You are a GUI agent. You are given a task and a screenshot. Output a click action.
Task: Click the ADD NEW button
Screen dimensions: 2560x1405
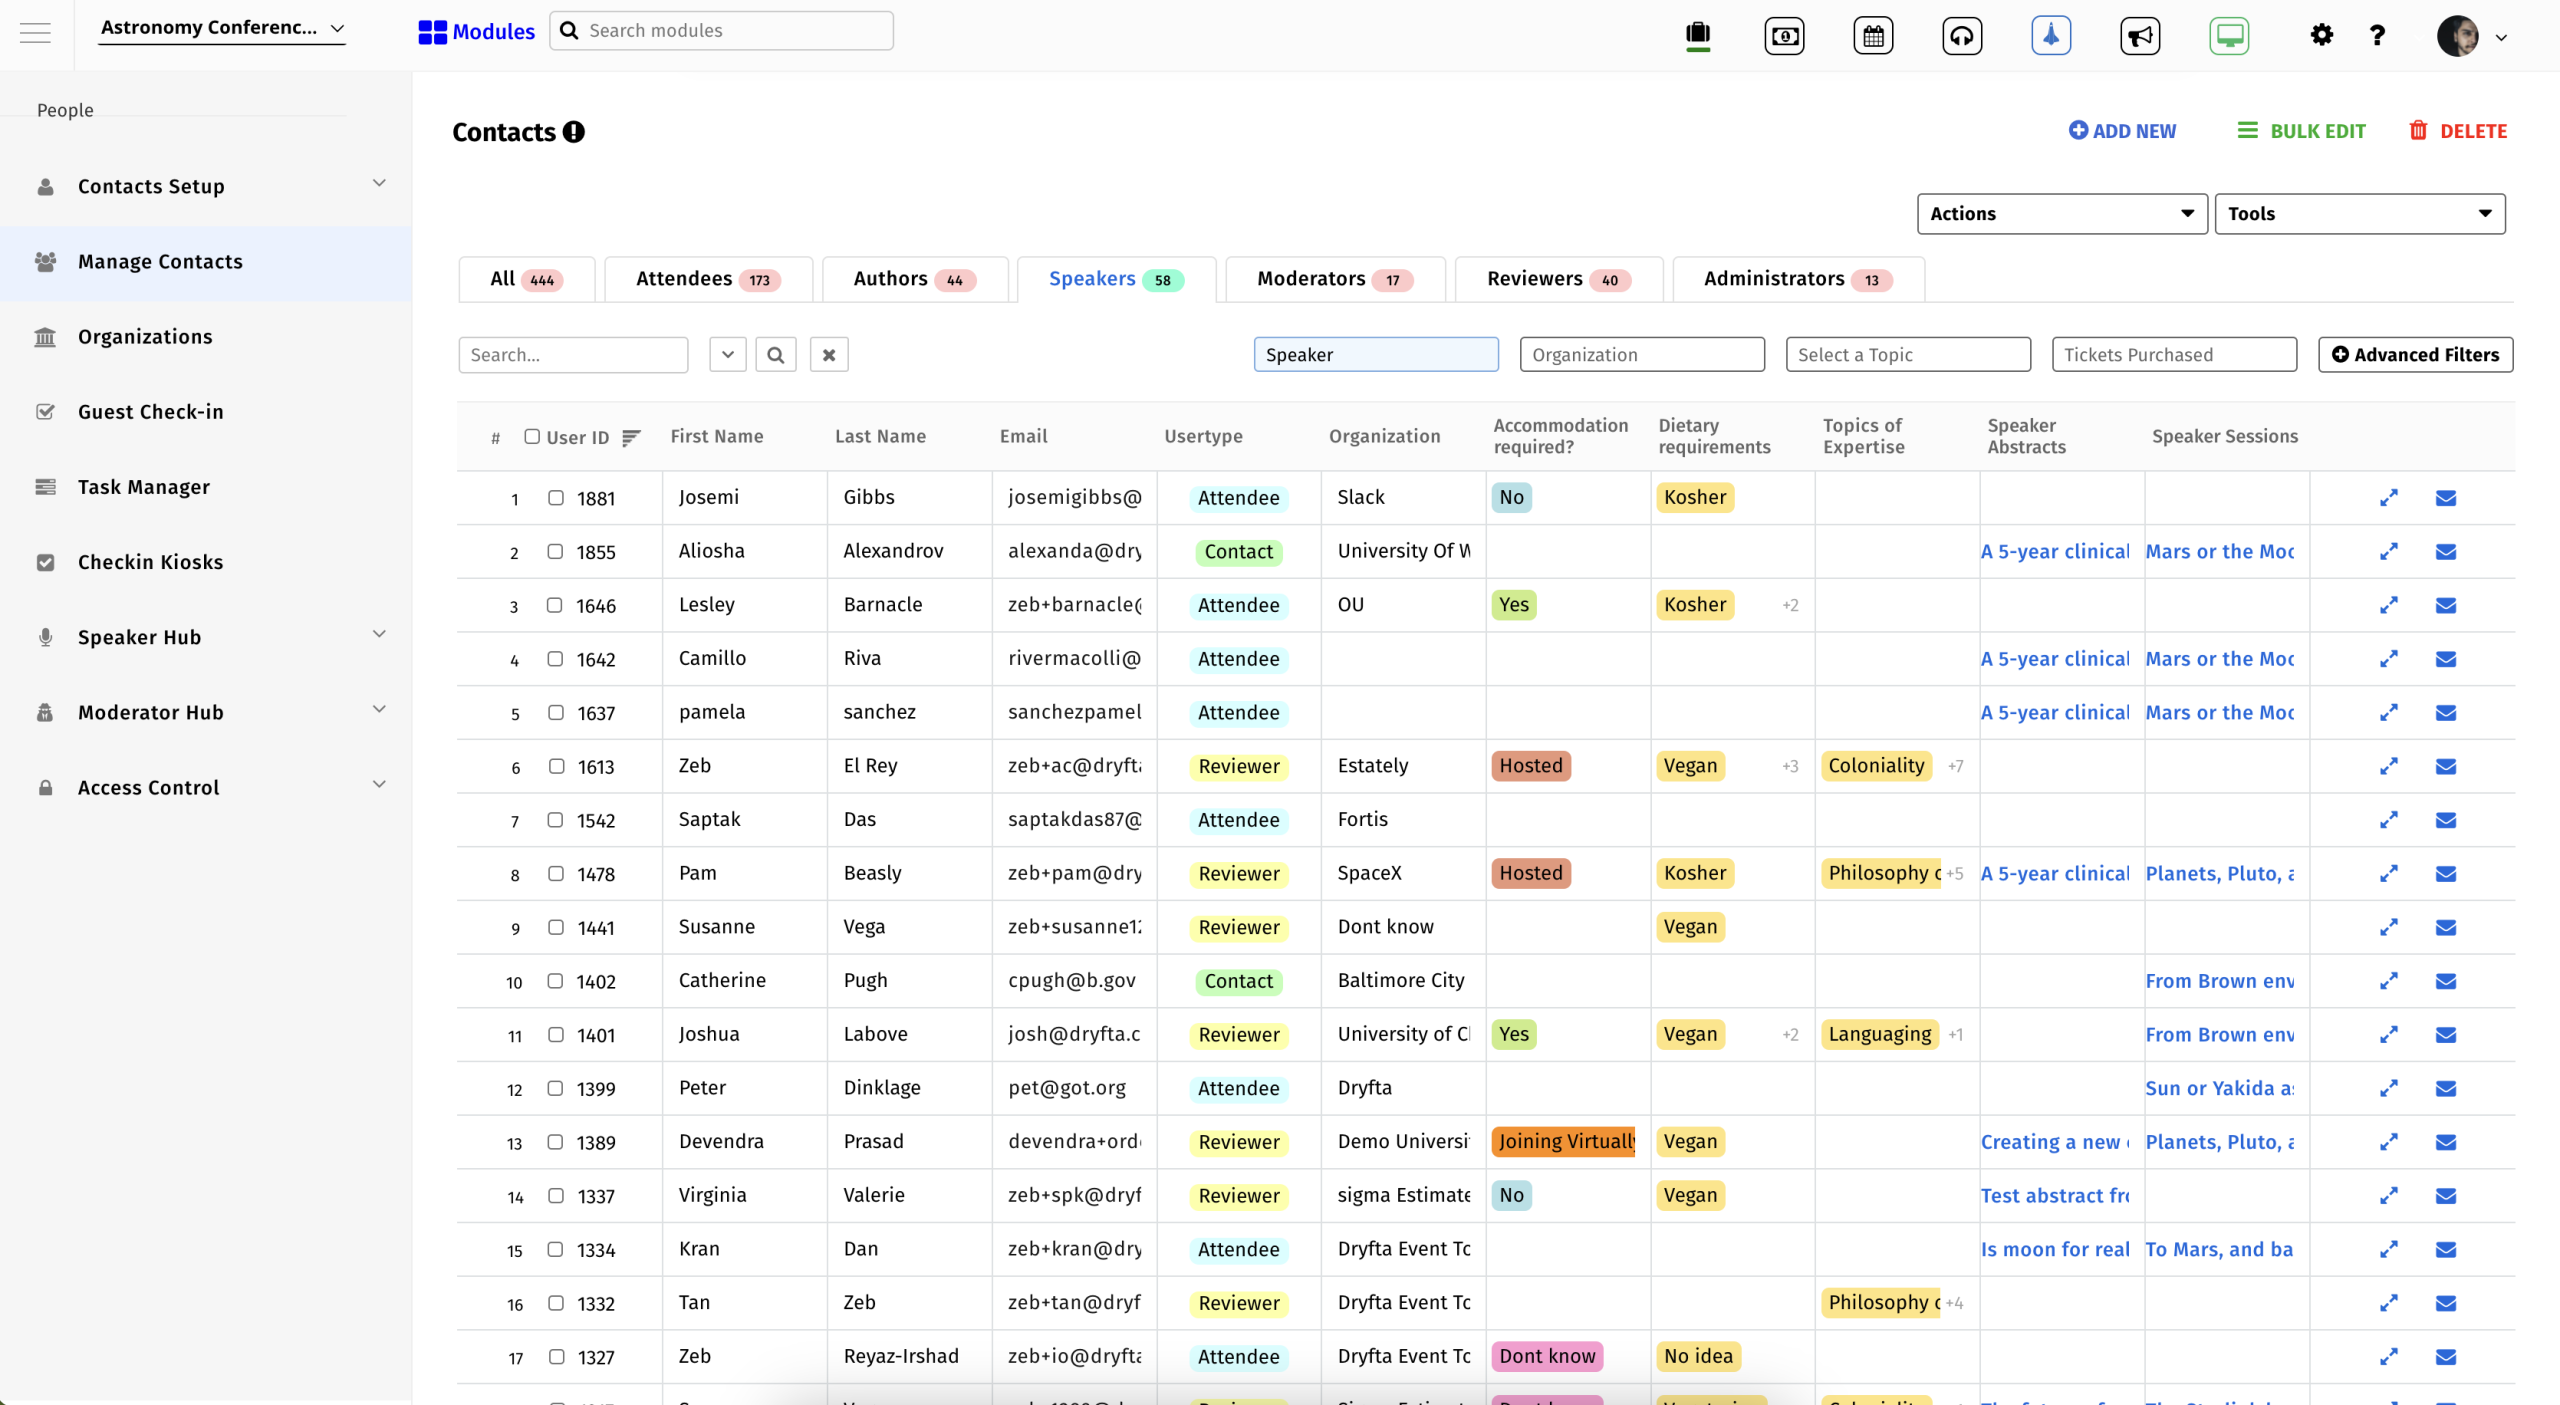click(x=2122, y=131)
